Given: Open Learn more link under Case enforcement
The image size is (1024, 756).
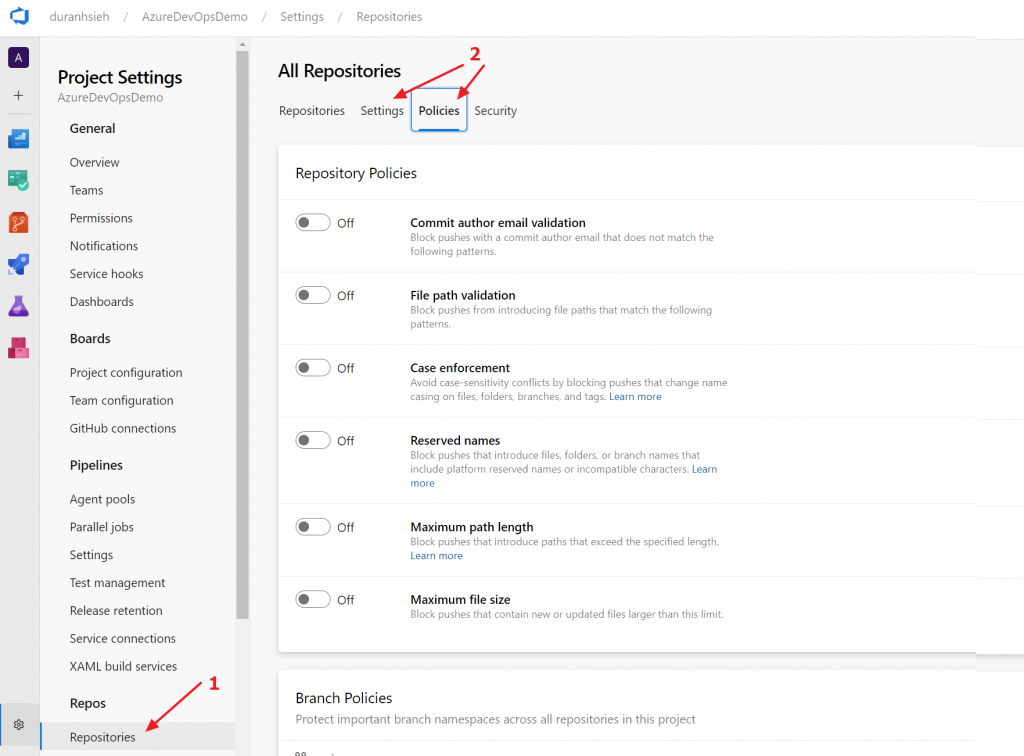Looking at the screenshot, I should coord(635,396).
